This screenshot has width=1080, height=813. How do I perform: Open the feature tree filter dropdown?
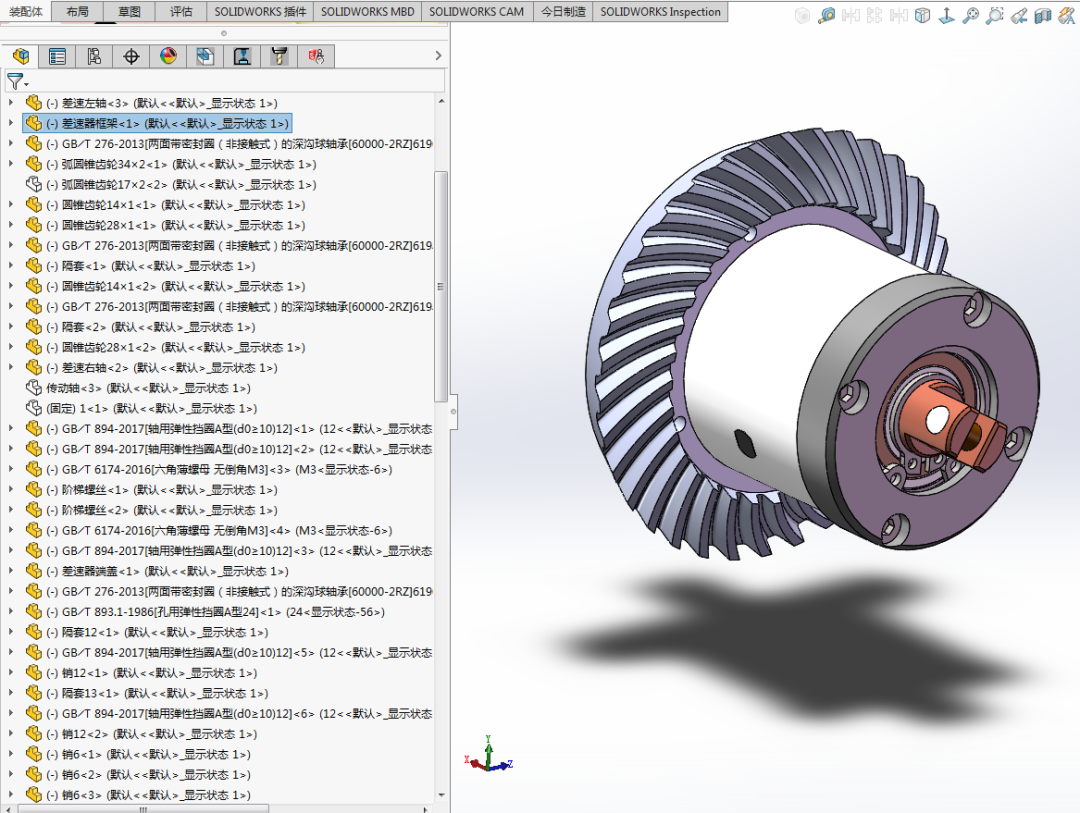pyautogui.click(x=17, y=81)
